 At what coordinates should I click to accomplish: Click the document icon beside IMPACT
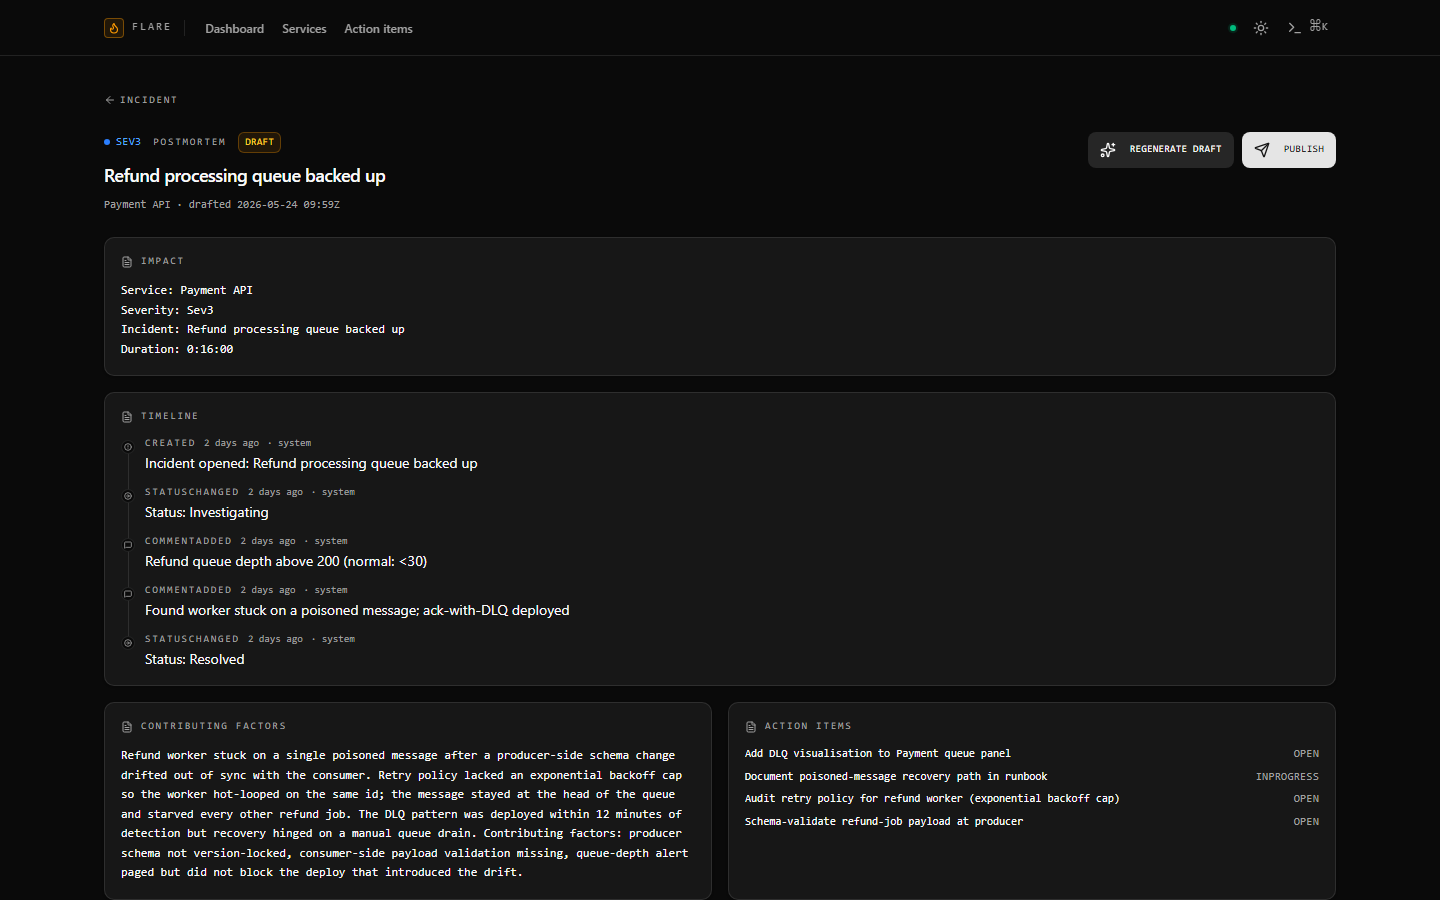click(127, 262)
